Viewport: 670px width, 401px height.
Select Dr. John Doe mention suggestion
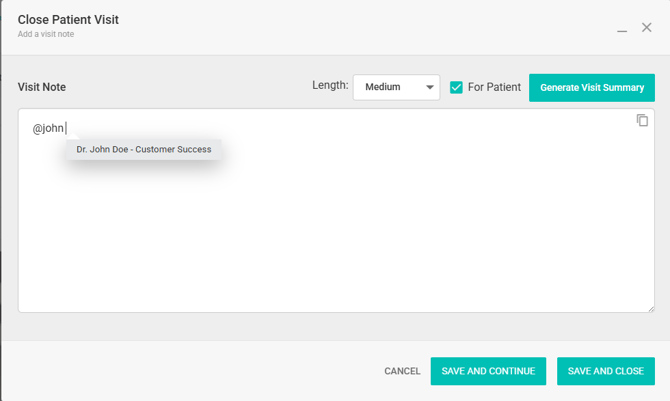[x=144, y=150]
